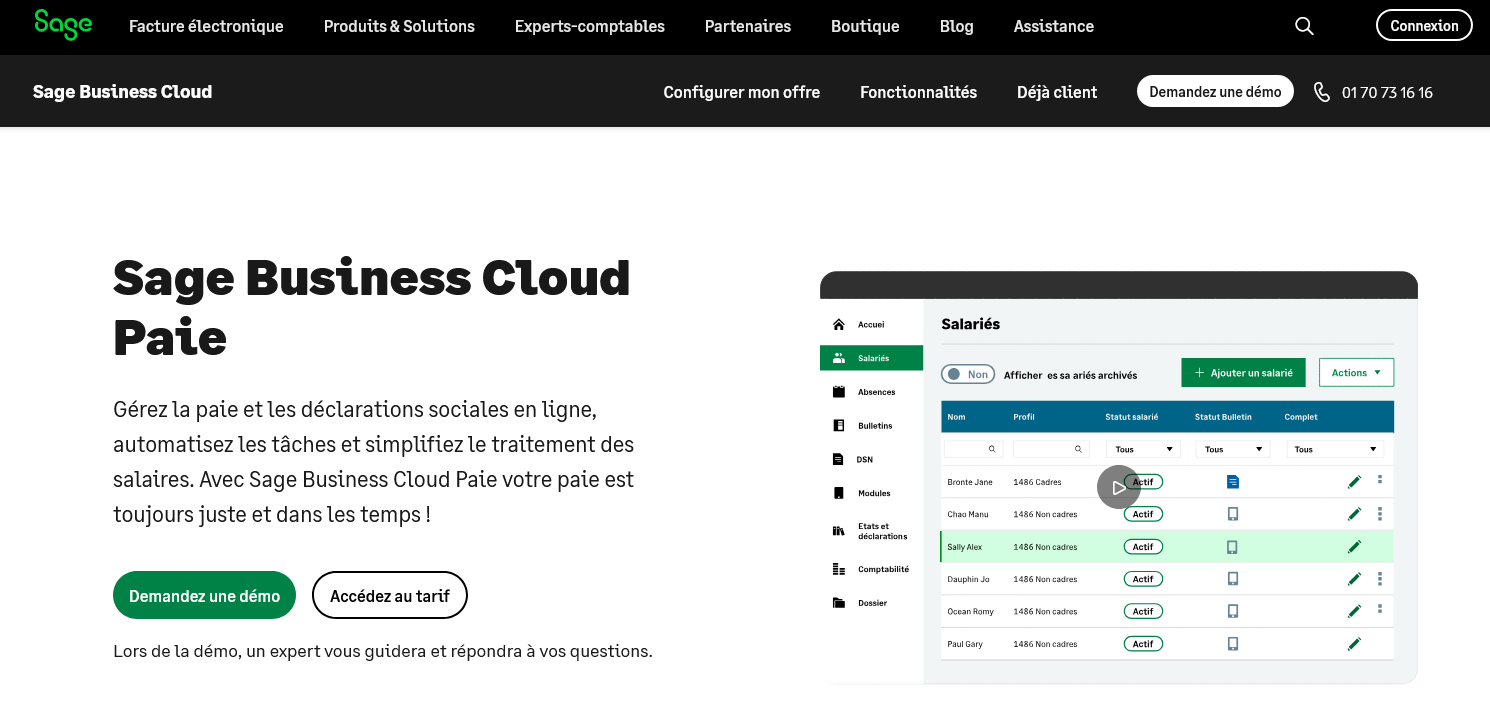Click the phone handset icon
Viewport: 1490px width, 714px height.
click(1322, 92)
